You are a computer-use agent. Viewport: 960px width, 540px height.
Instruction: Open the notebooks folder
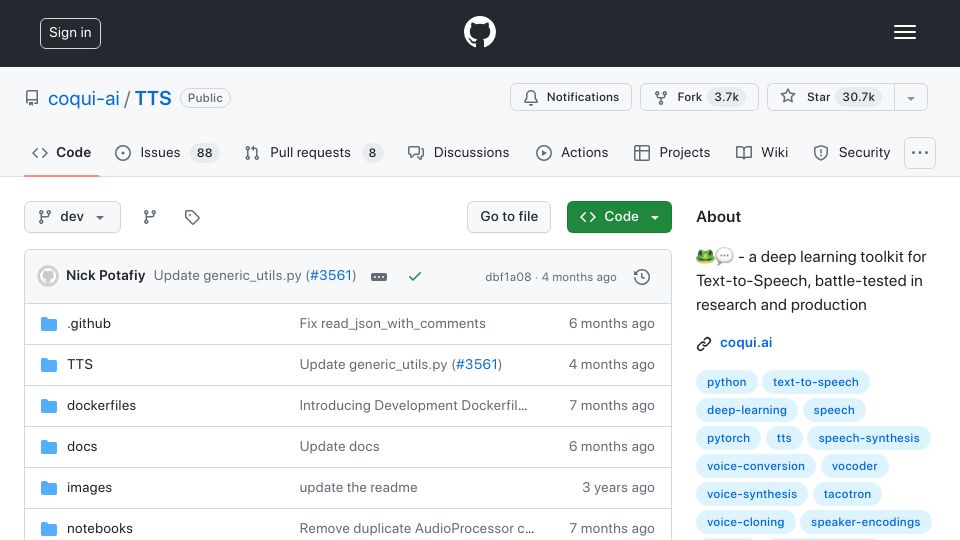[x=100, y=528]
